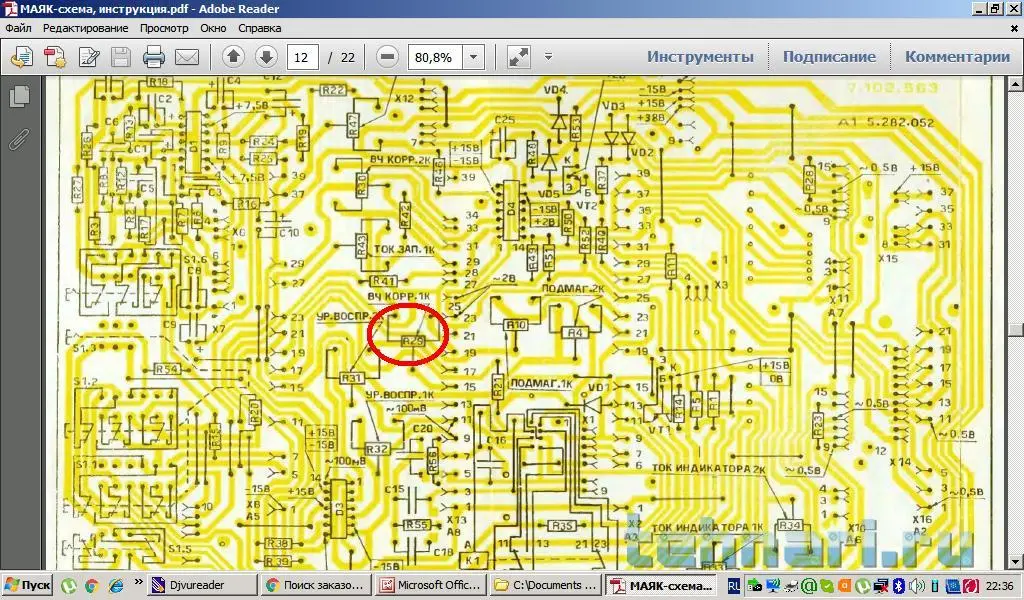This screenshot has height=600, width=1024.
Task: Open the Просмотр menu
Action: pyautogui.click(x=164, y=28)
